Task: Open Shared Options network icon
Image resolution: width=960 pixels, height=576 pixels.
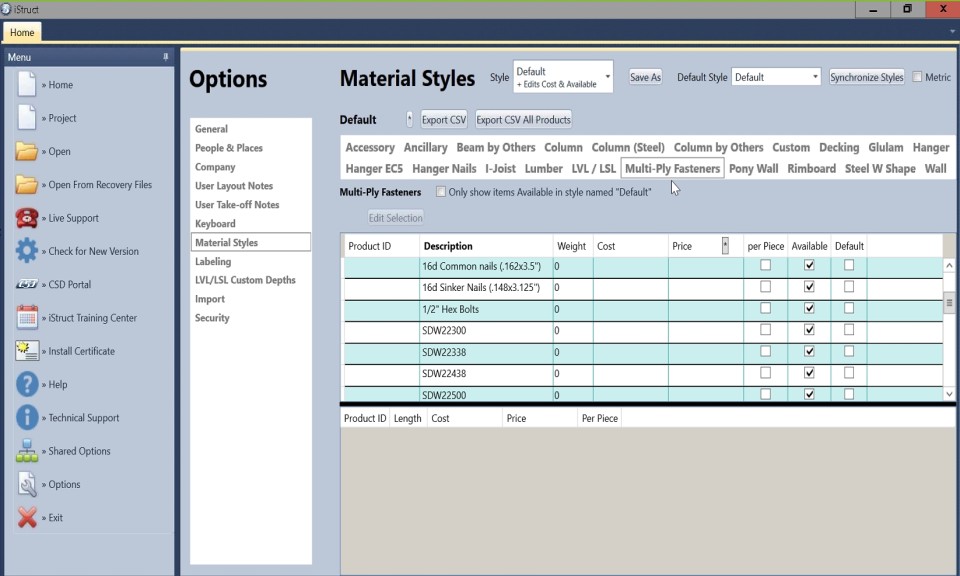Action: (x=27, y=451)
